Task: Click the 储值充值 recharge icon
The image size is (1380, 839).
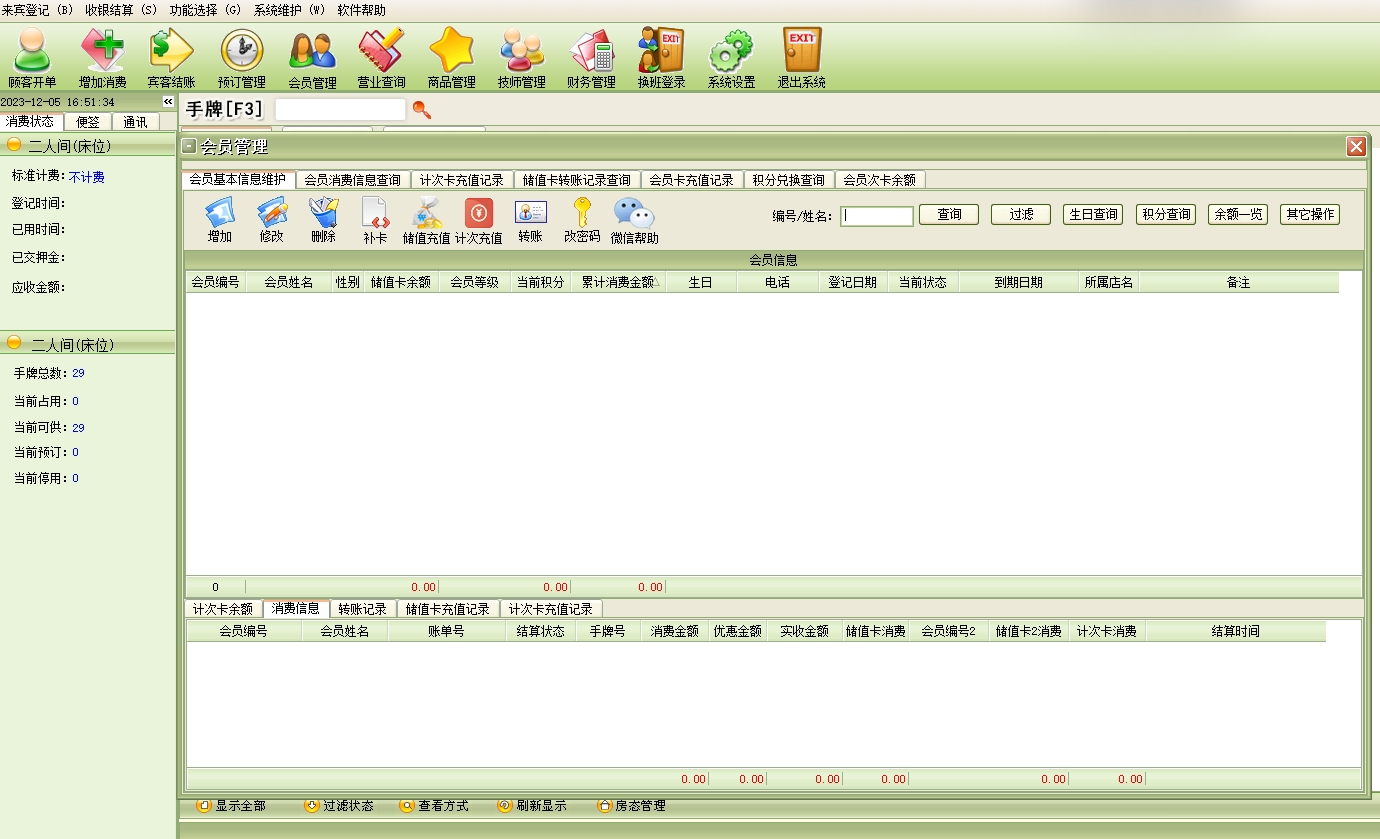Action: click(426, 221)
